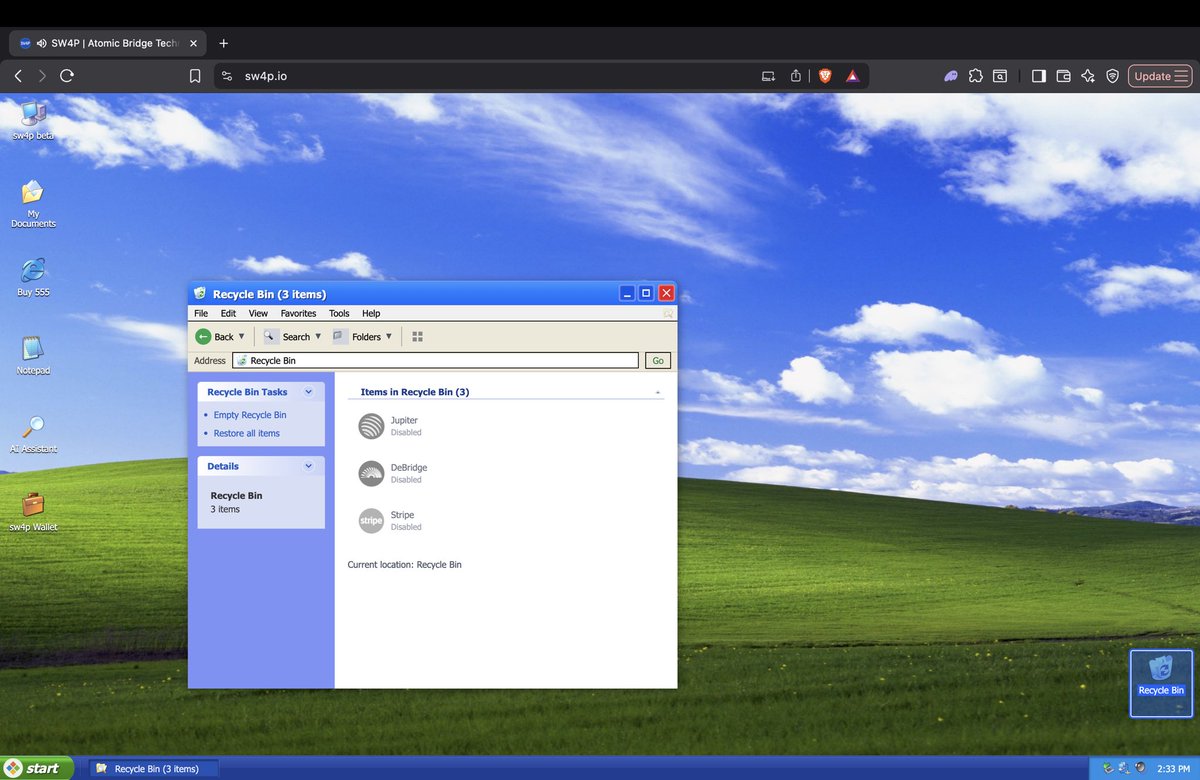Image resolution: width=1200 pixels, height=780 pixels.
Task: Click the Views grid icon in toolbar
Action: (418, 337)
